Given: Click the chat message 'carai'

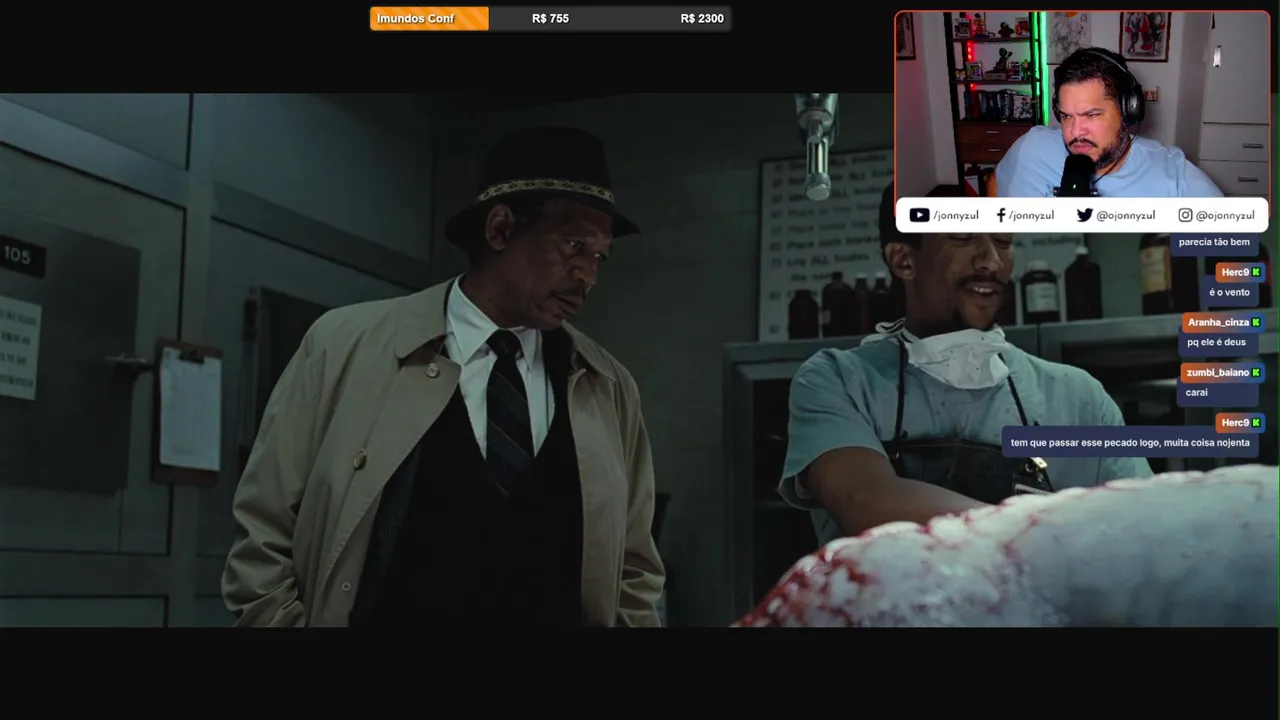Looking at the screenshot, I should (x=1197, y=392).
